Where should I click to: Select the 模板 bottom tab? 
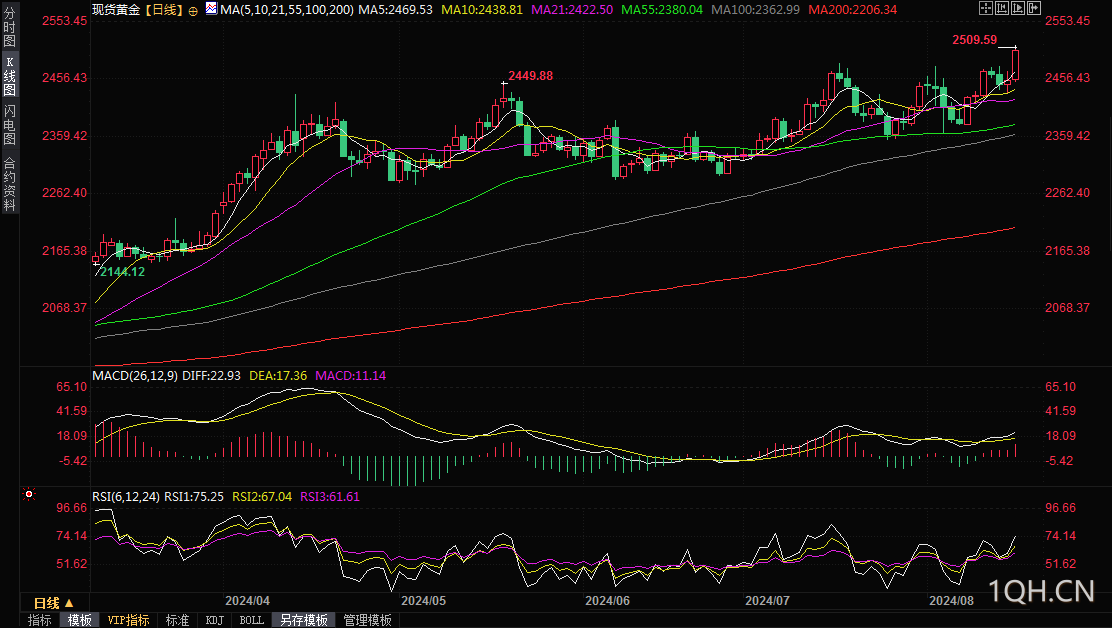click(79, 620)
